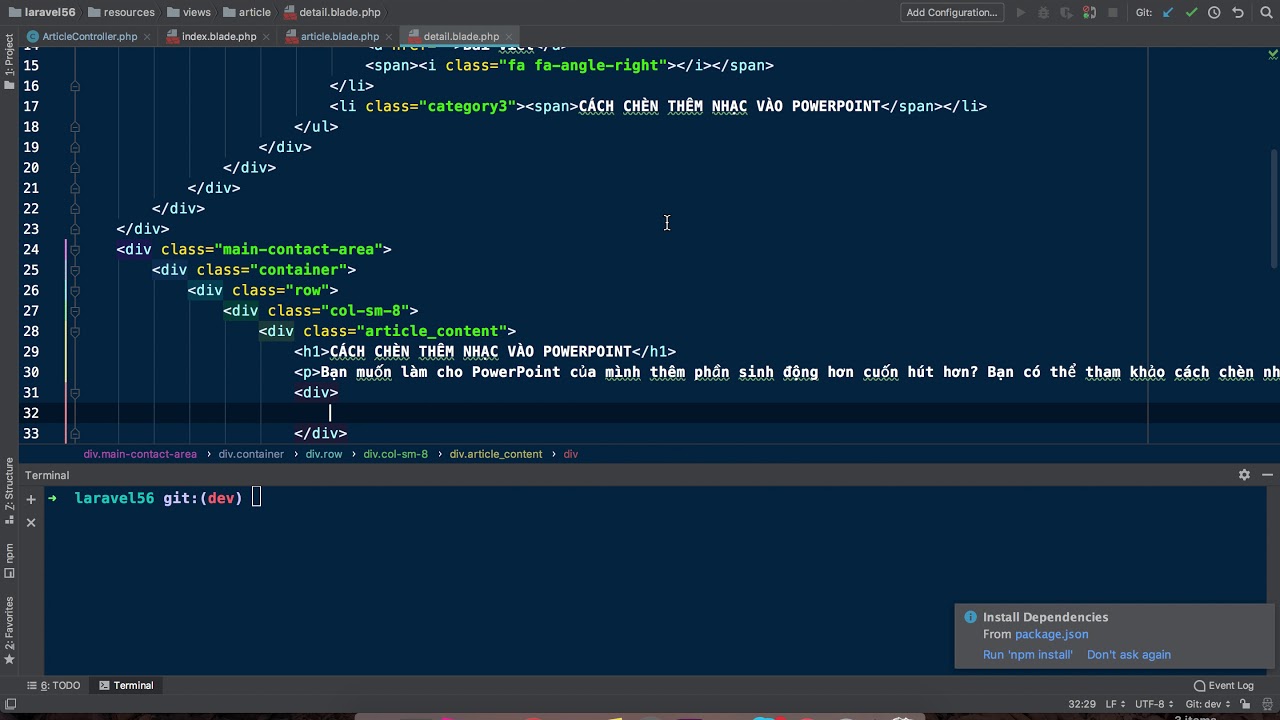Switch to index.blade.php editor tab
The height and width of the screenshot is (720, 1280).
[x=219, y=36]
